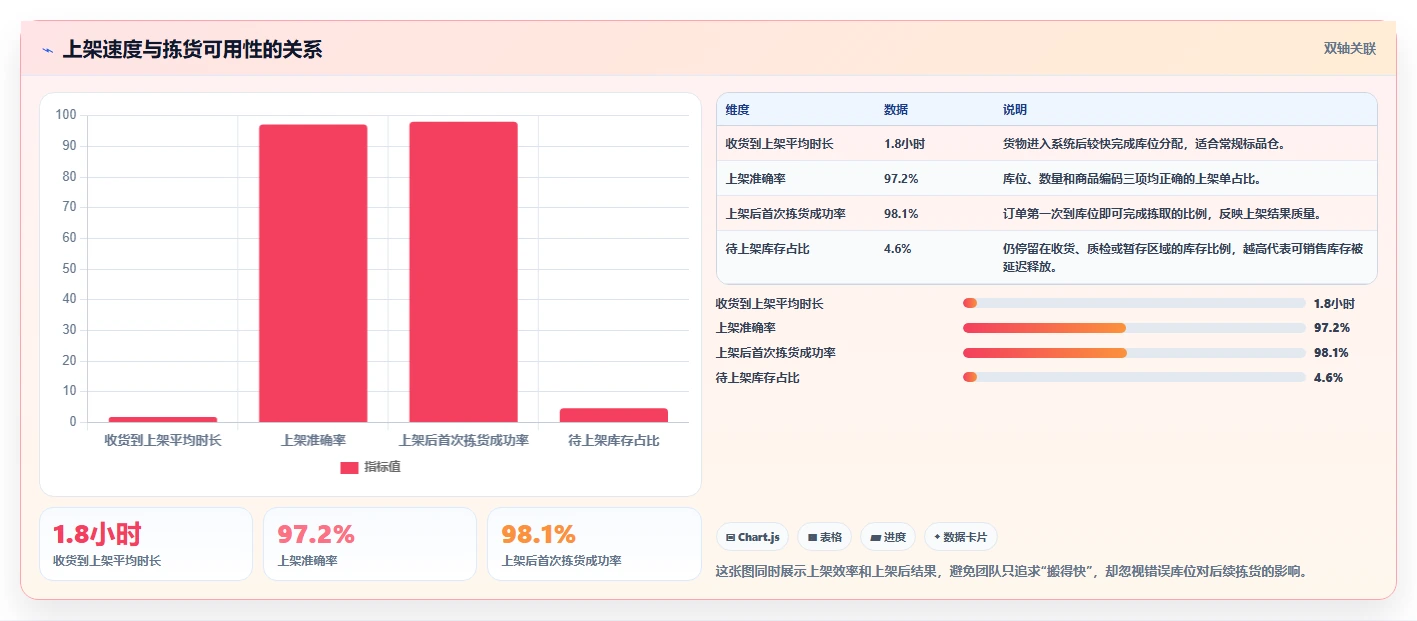1417x621 pixels.
Task: Click the 97.2% value beside progress bar
Action: click(1332, 328)
